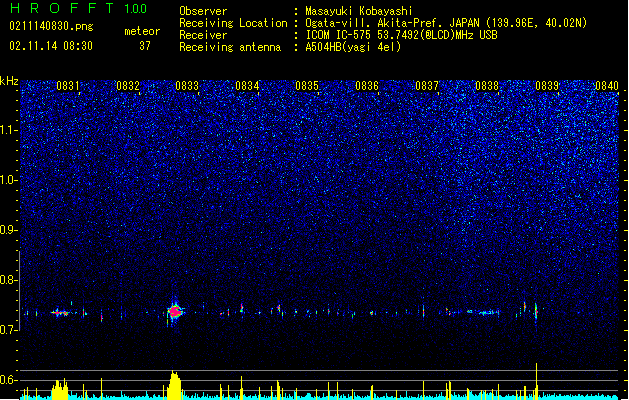This screenshot has width=629, height=400.
Task: Click the Receiving Location label
Action: pos(233,23)
